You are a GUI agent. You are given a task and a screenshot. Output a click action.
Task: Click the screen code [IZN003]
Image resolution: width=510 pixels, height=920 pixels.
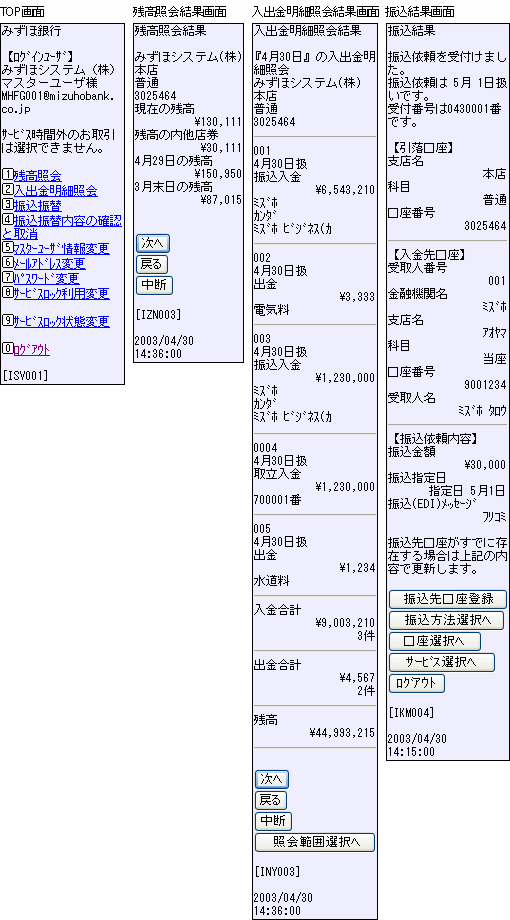coord(158,315)
